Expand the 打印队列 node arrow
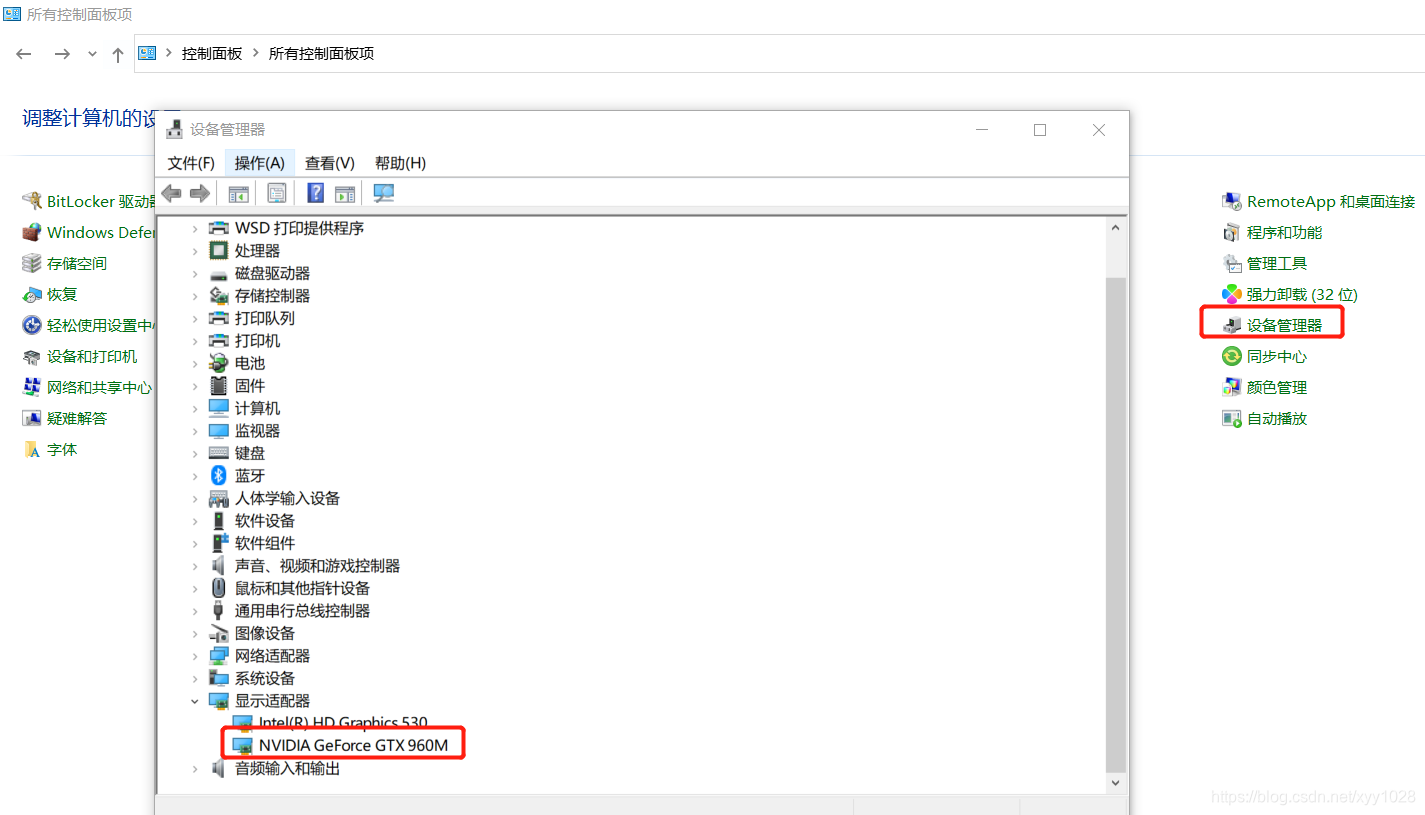This screenshot has height=815, width=1425. [x=195, y=319]
